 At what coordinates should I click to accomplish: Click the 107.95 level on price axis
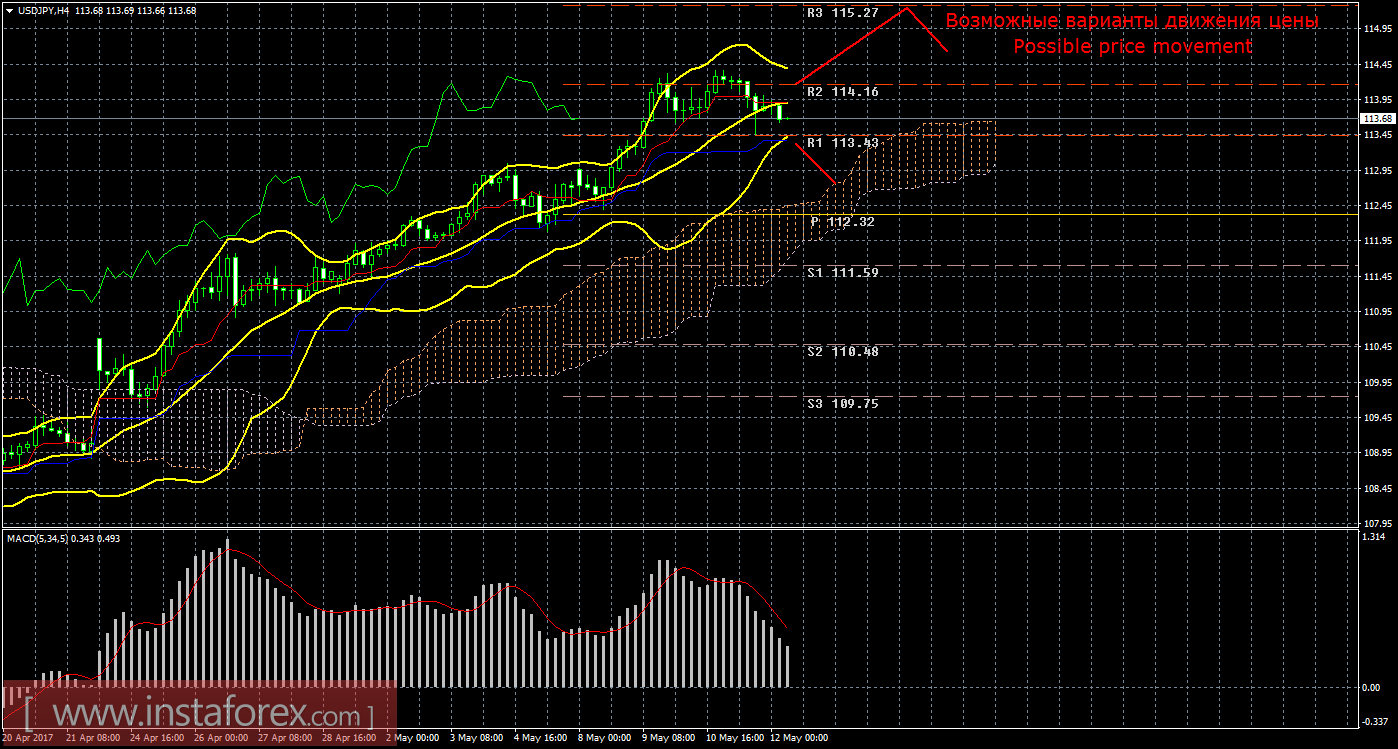(1377, 523)
